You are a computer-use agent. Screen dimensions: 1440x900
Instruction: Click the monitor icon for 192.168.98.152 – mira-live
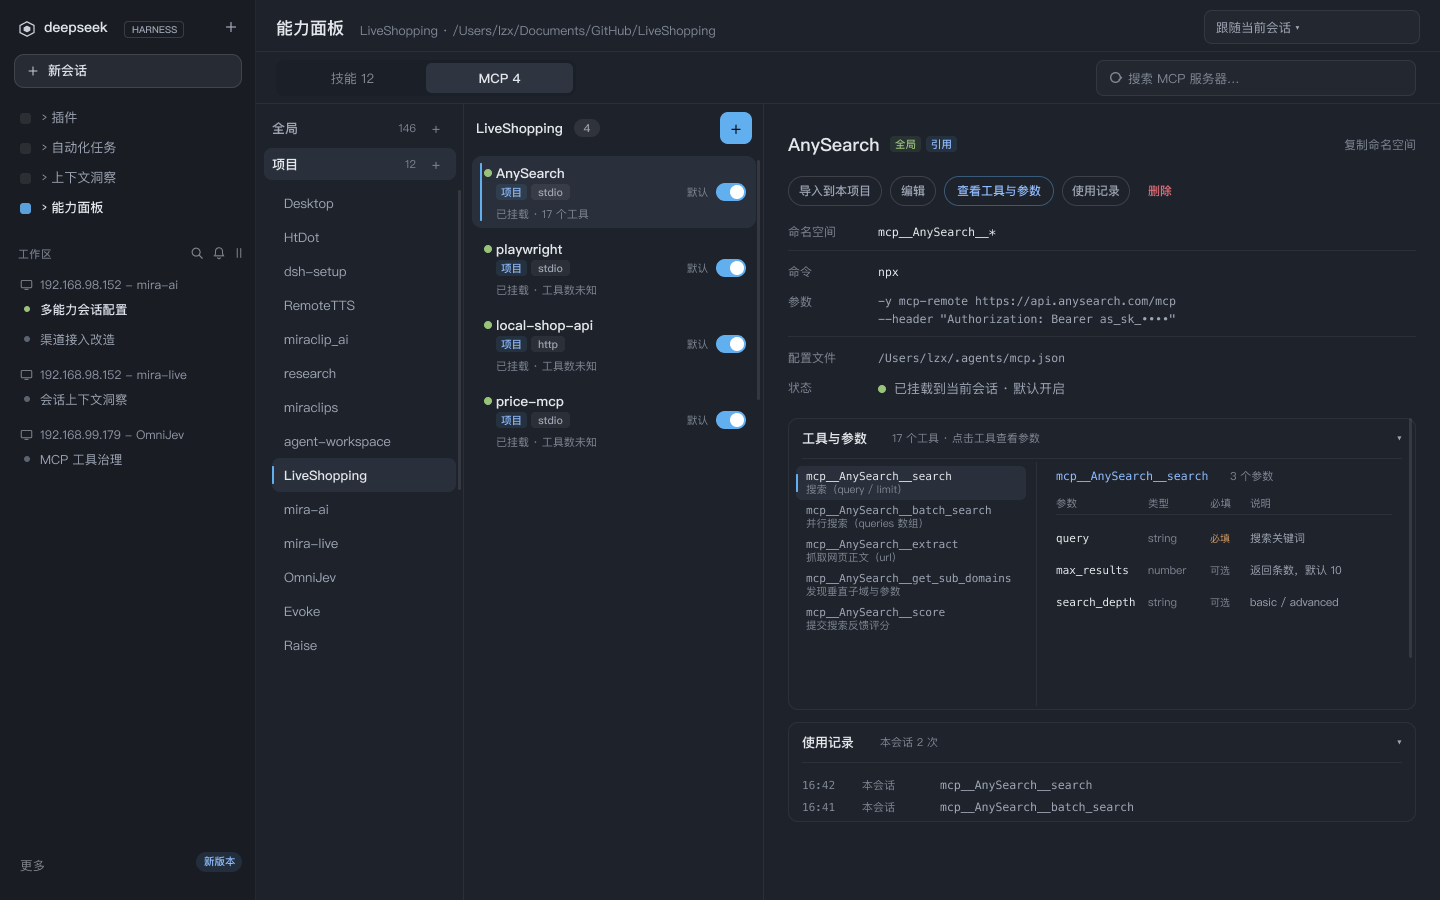27,375
